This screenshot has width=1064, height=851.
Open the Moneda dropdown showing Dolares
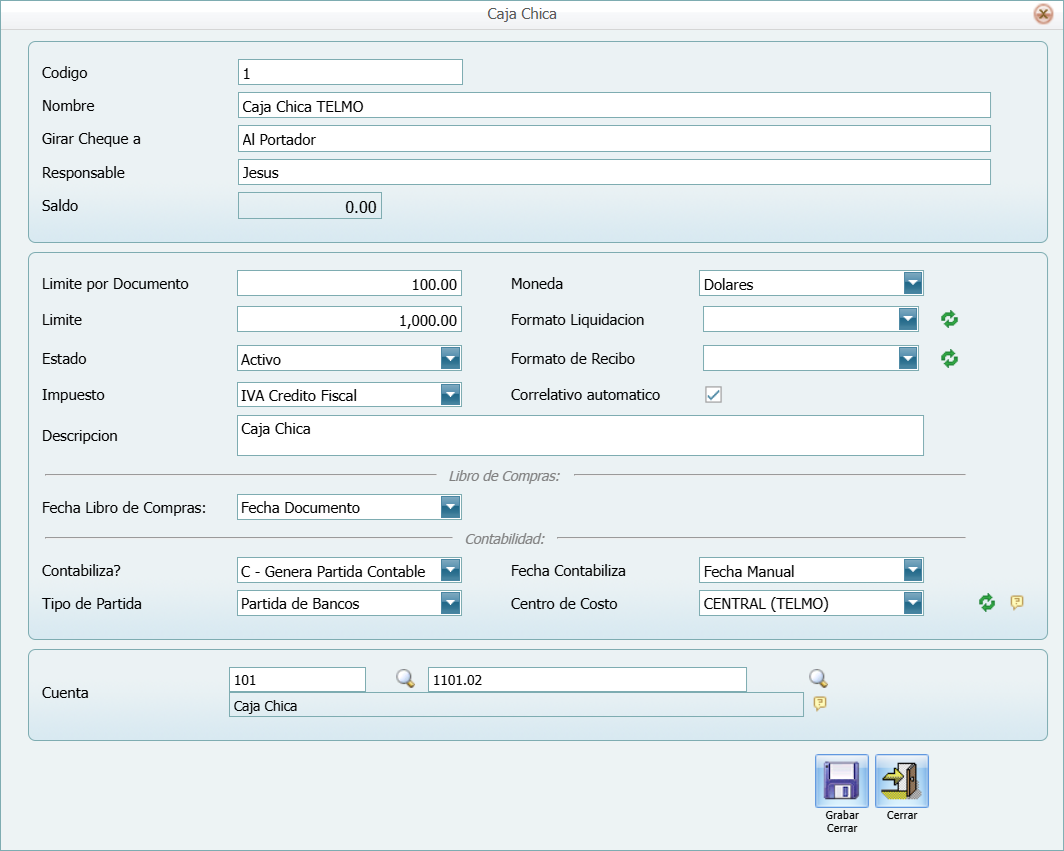pyautogui.click(x=911, y=283)
